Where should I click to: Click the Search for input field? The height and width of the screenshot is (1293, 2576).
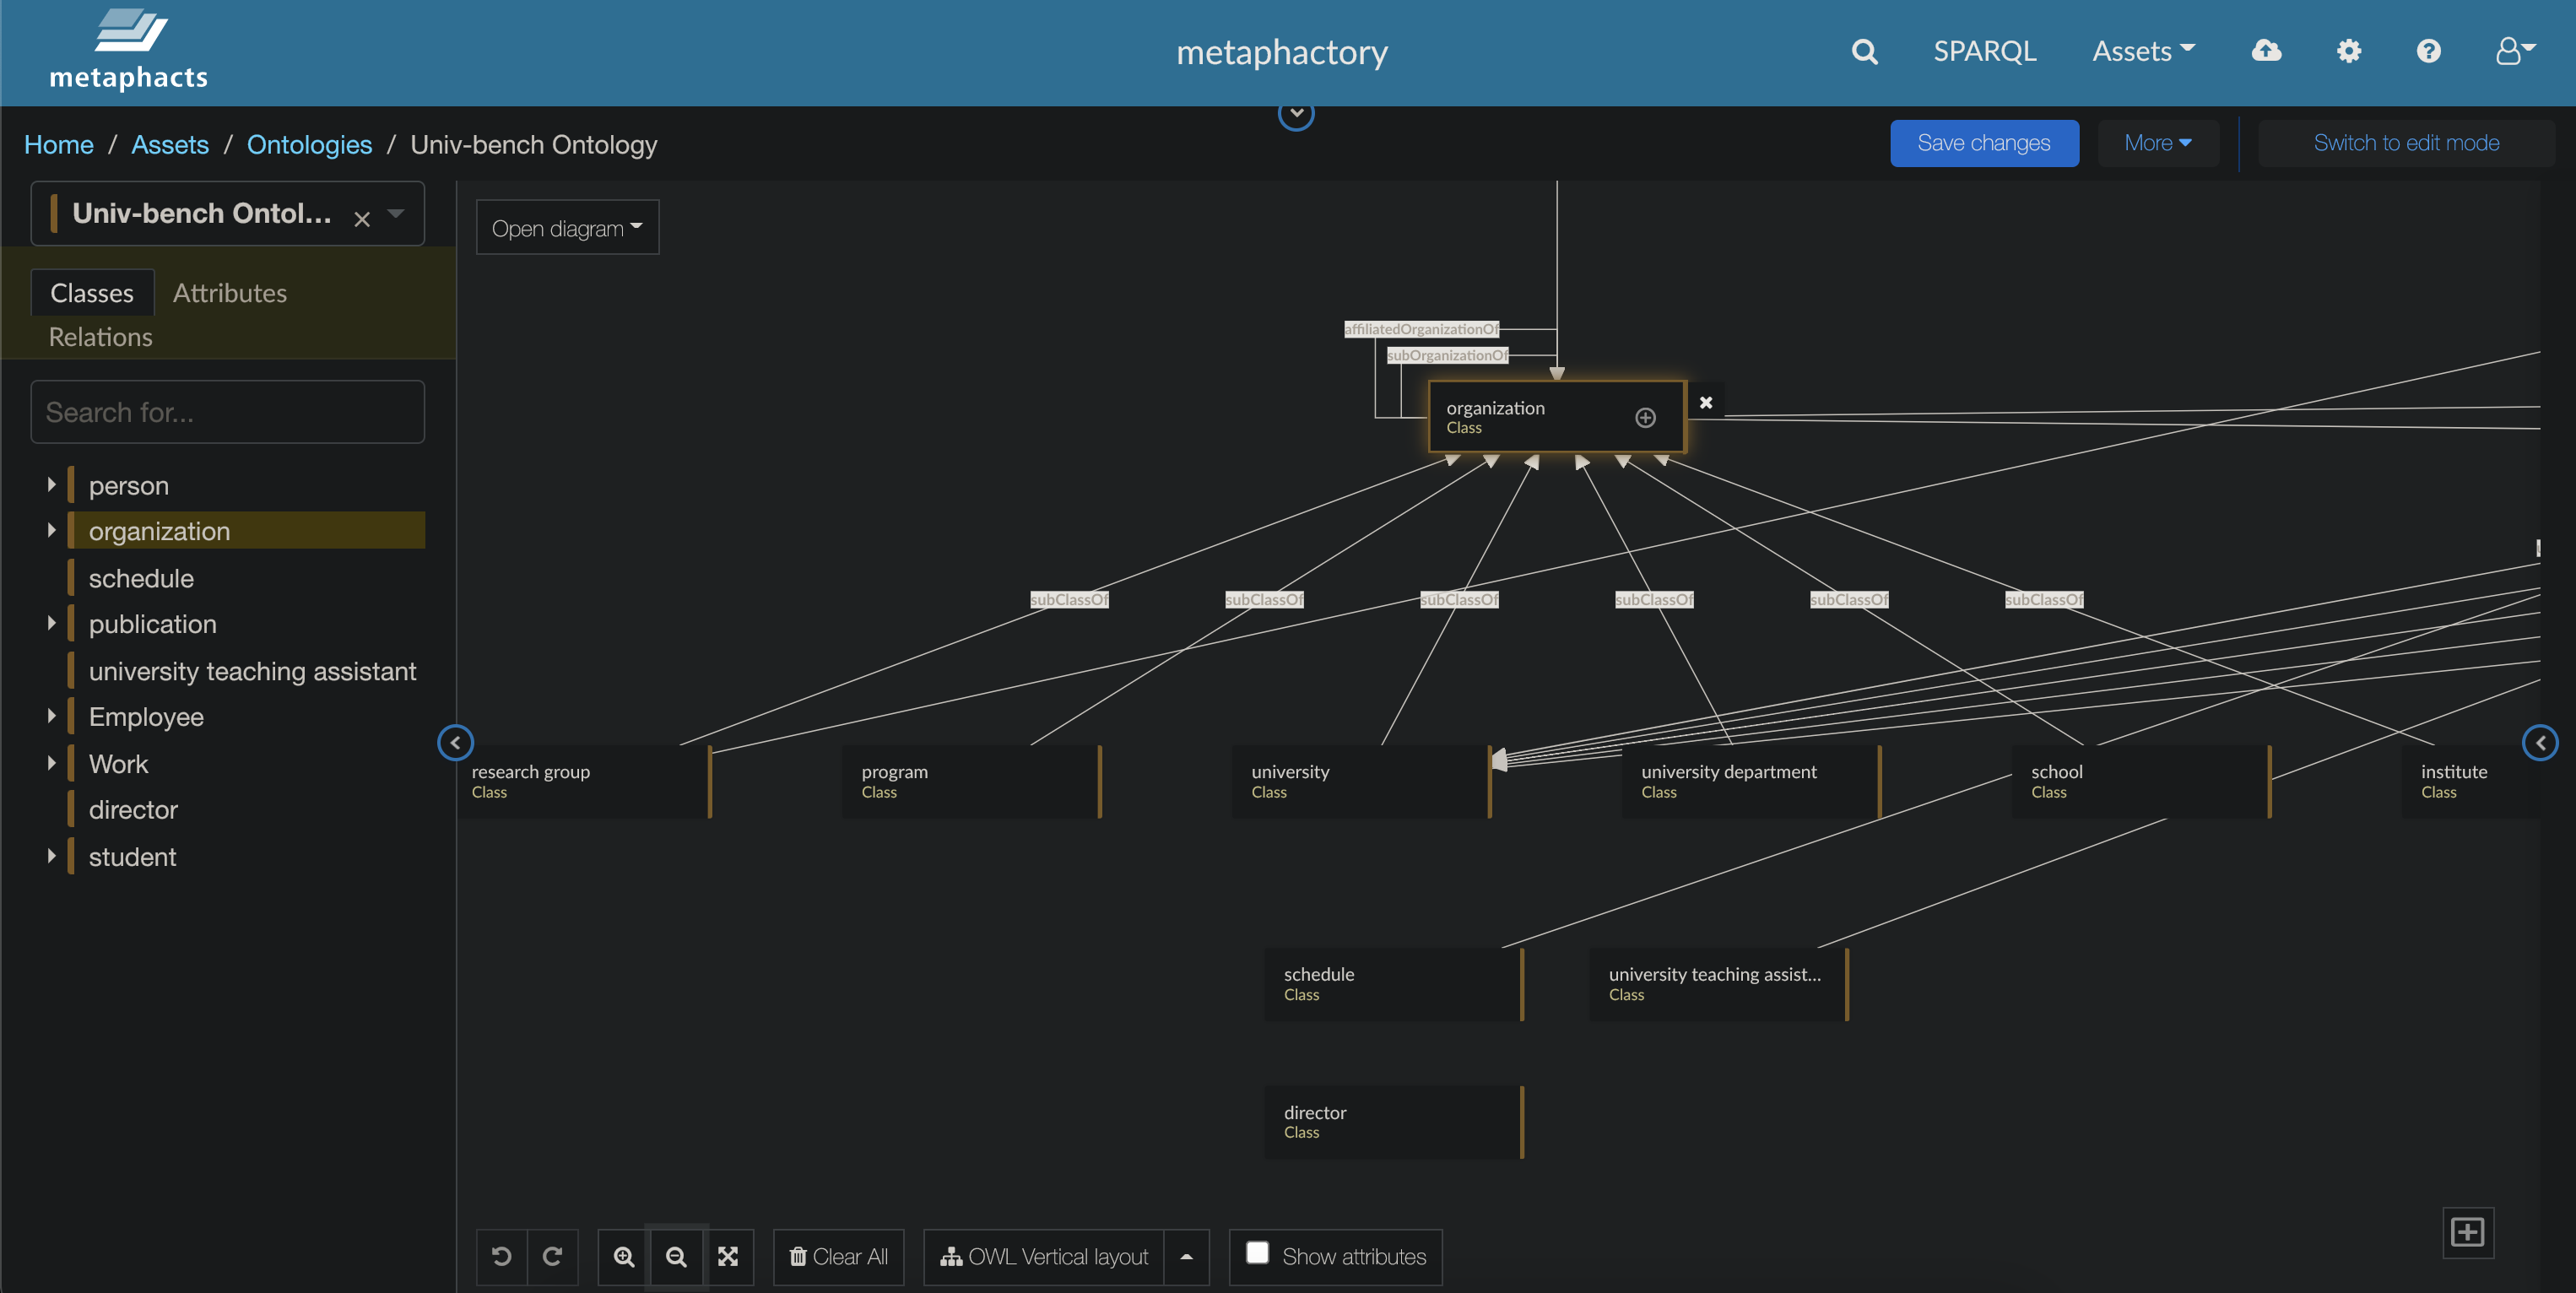(227, 412)
